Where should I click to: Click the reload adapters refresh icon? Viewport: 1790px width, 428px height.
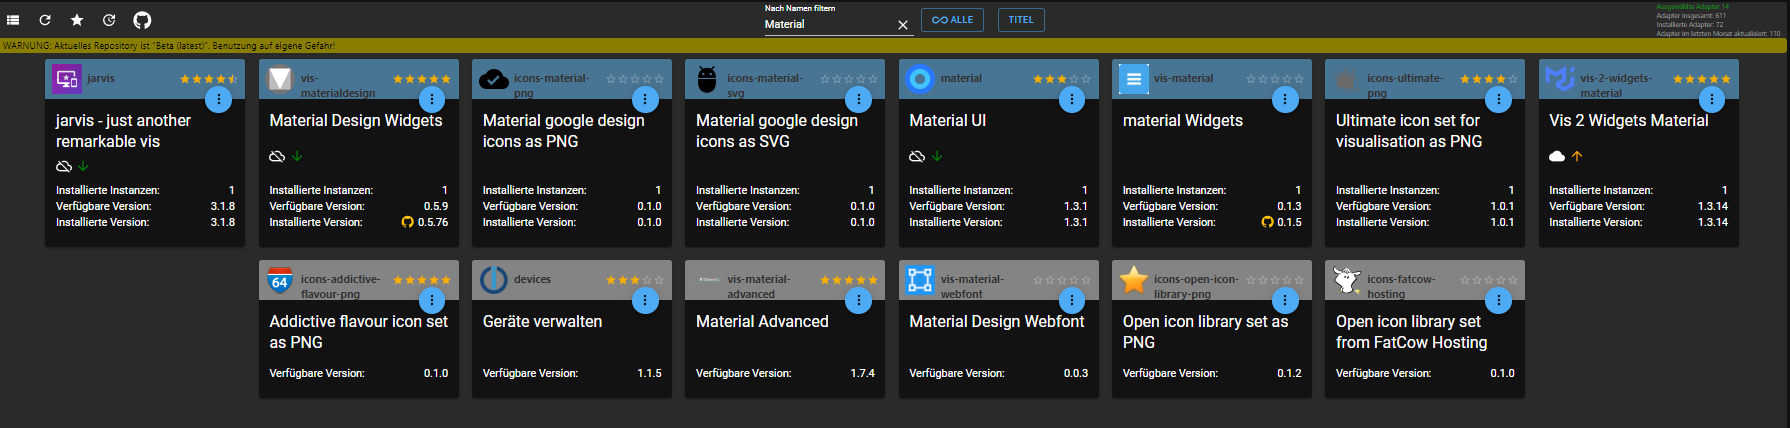pos(45,20)
